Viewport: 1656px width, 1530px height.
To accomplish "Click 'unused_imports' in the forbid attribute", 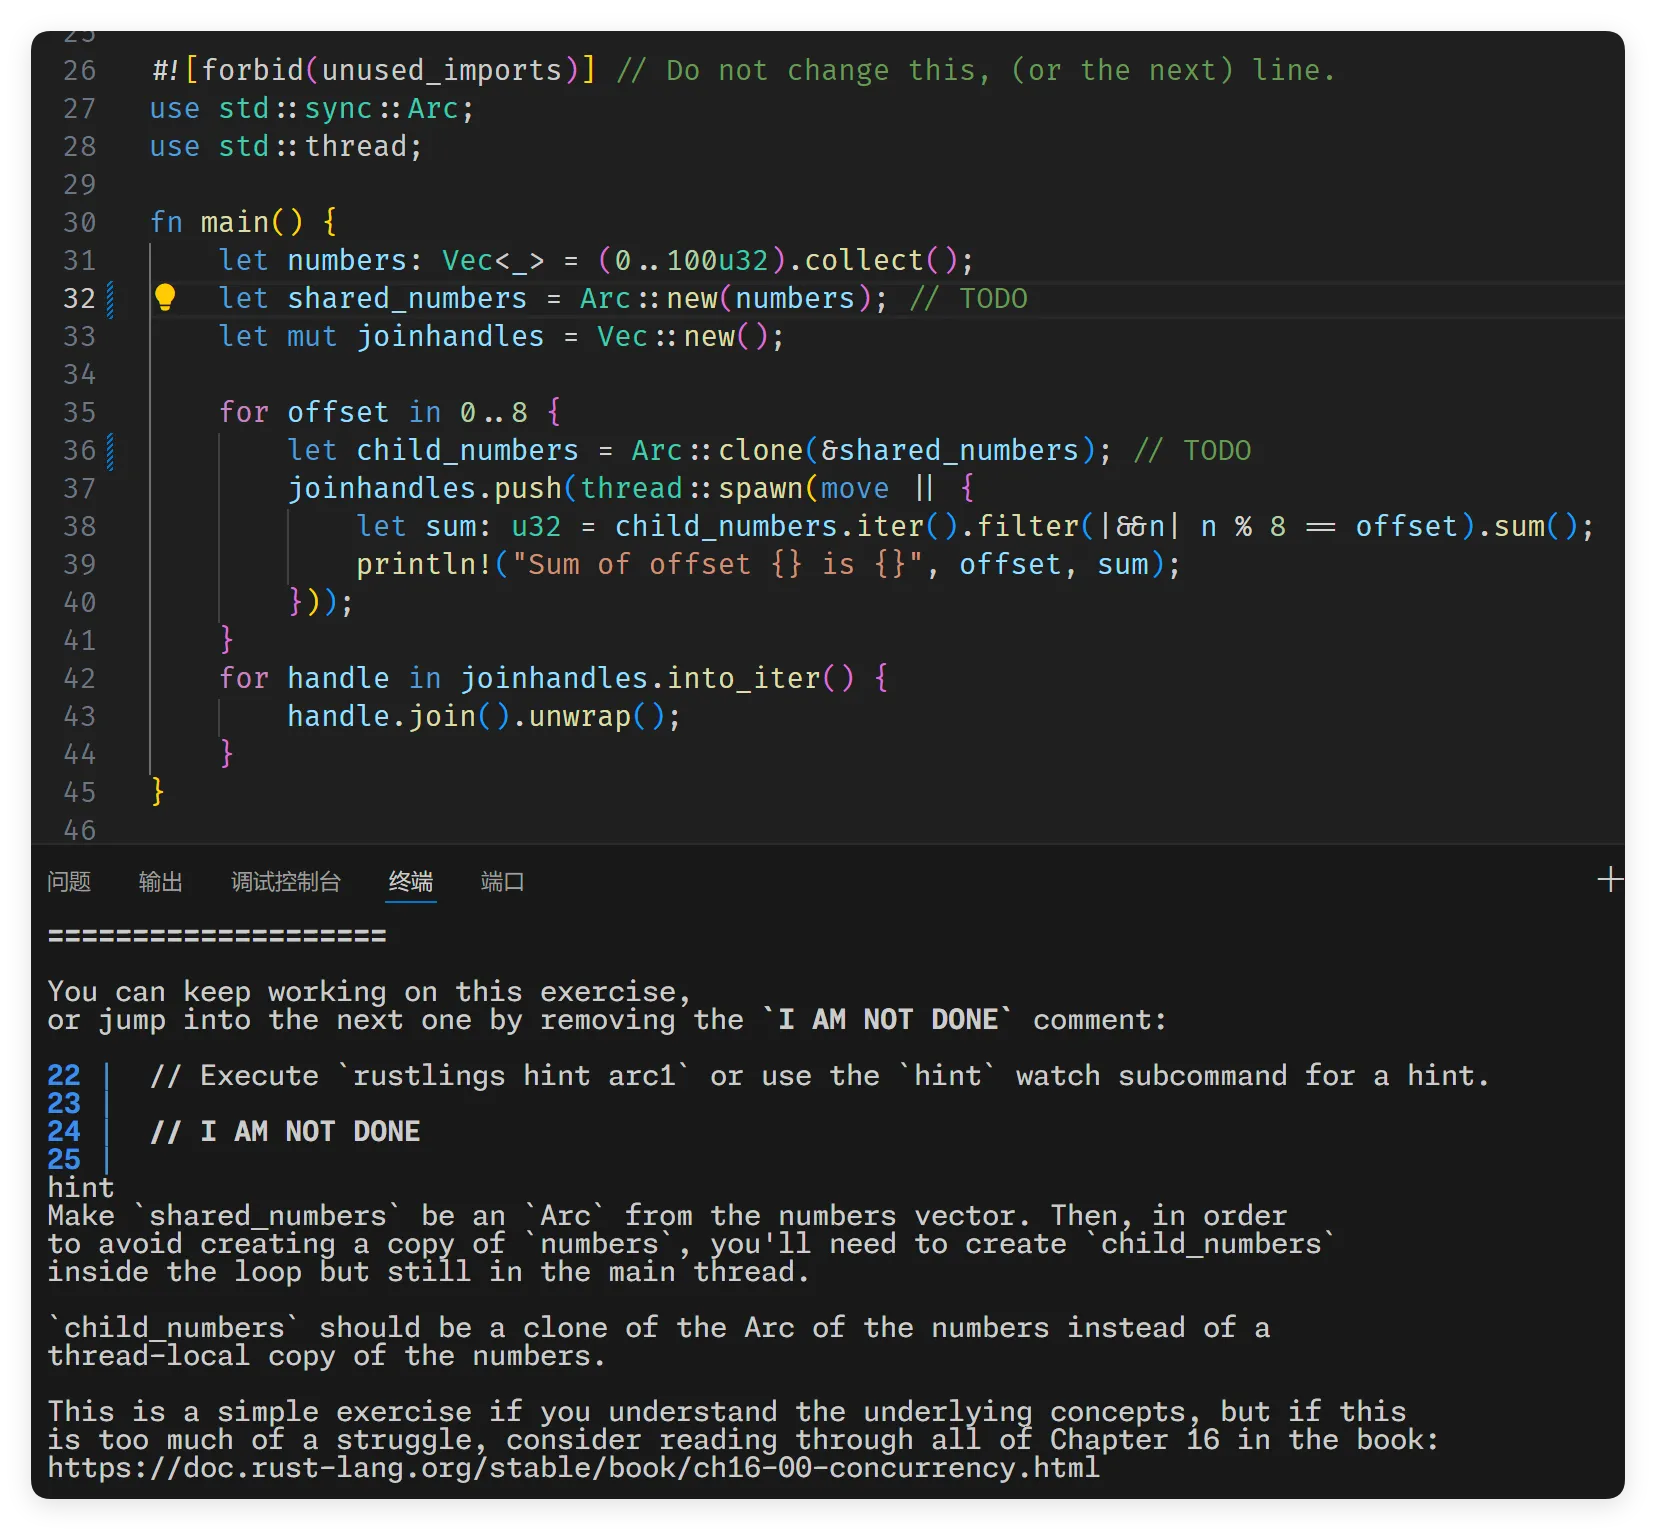I will (442, 71).
